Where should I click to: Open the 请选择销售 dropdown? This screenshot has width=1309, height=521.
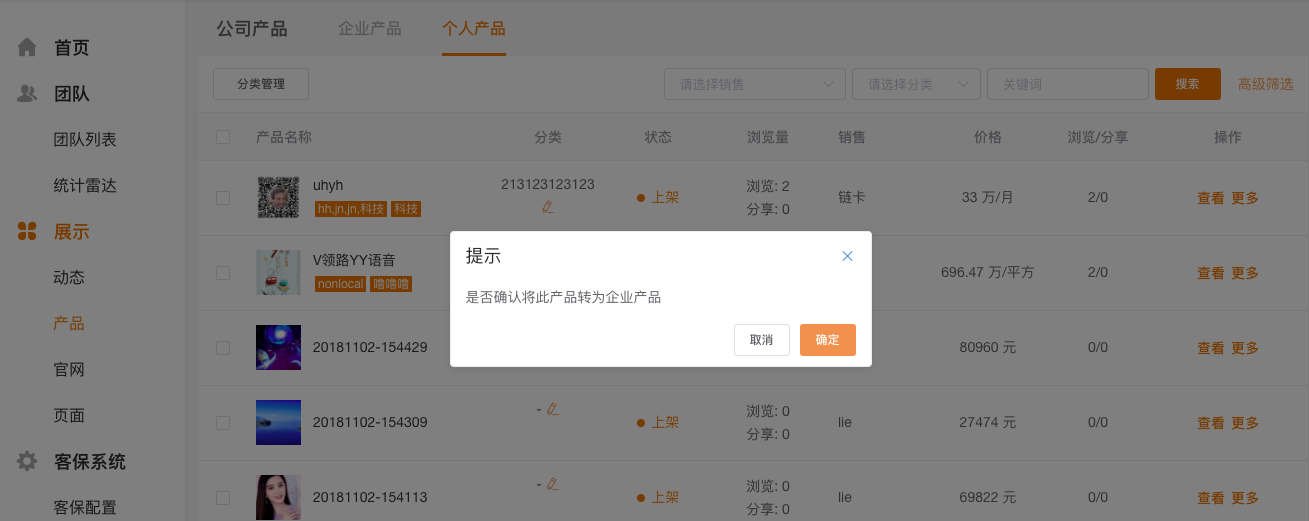(x=755, y=84)
